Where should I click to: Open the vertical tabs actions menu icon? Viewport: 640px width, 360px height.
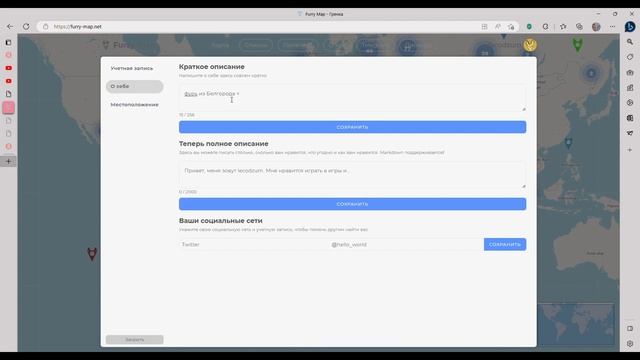click(x=9, y=42)
